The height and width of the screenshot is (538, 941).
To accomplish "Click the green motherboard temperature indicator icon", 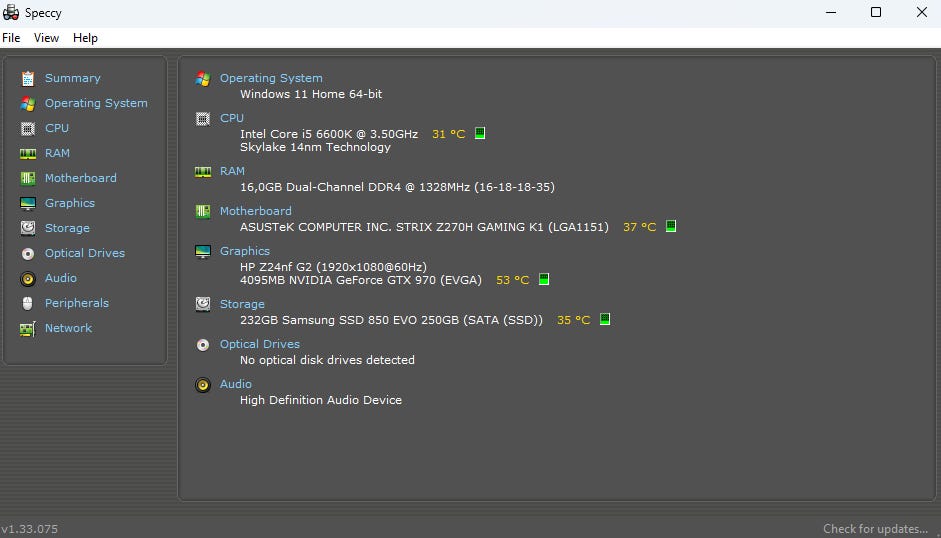I will [x=671, y=226].
